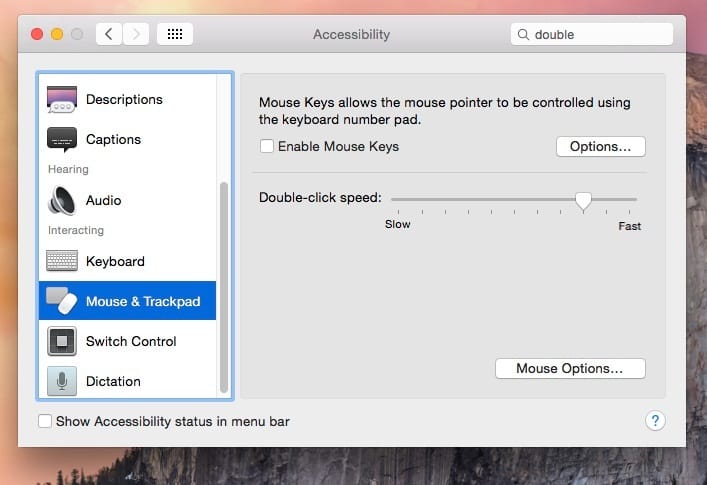Go forward with the right arrow button
707x485 pixels.
point(136,34)
